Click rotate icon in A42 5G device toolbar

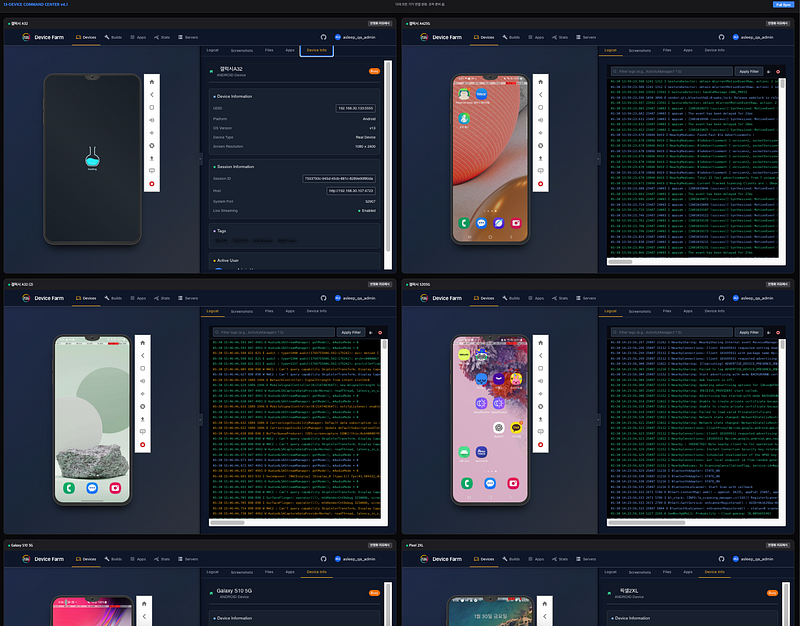(540, 145)
